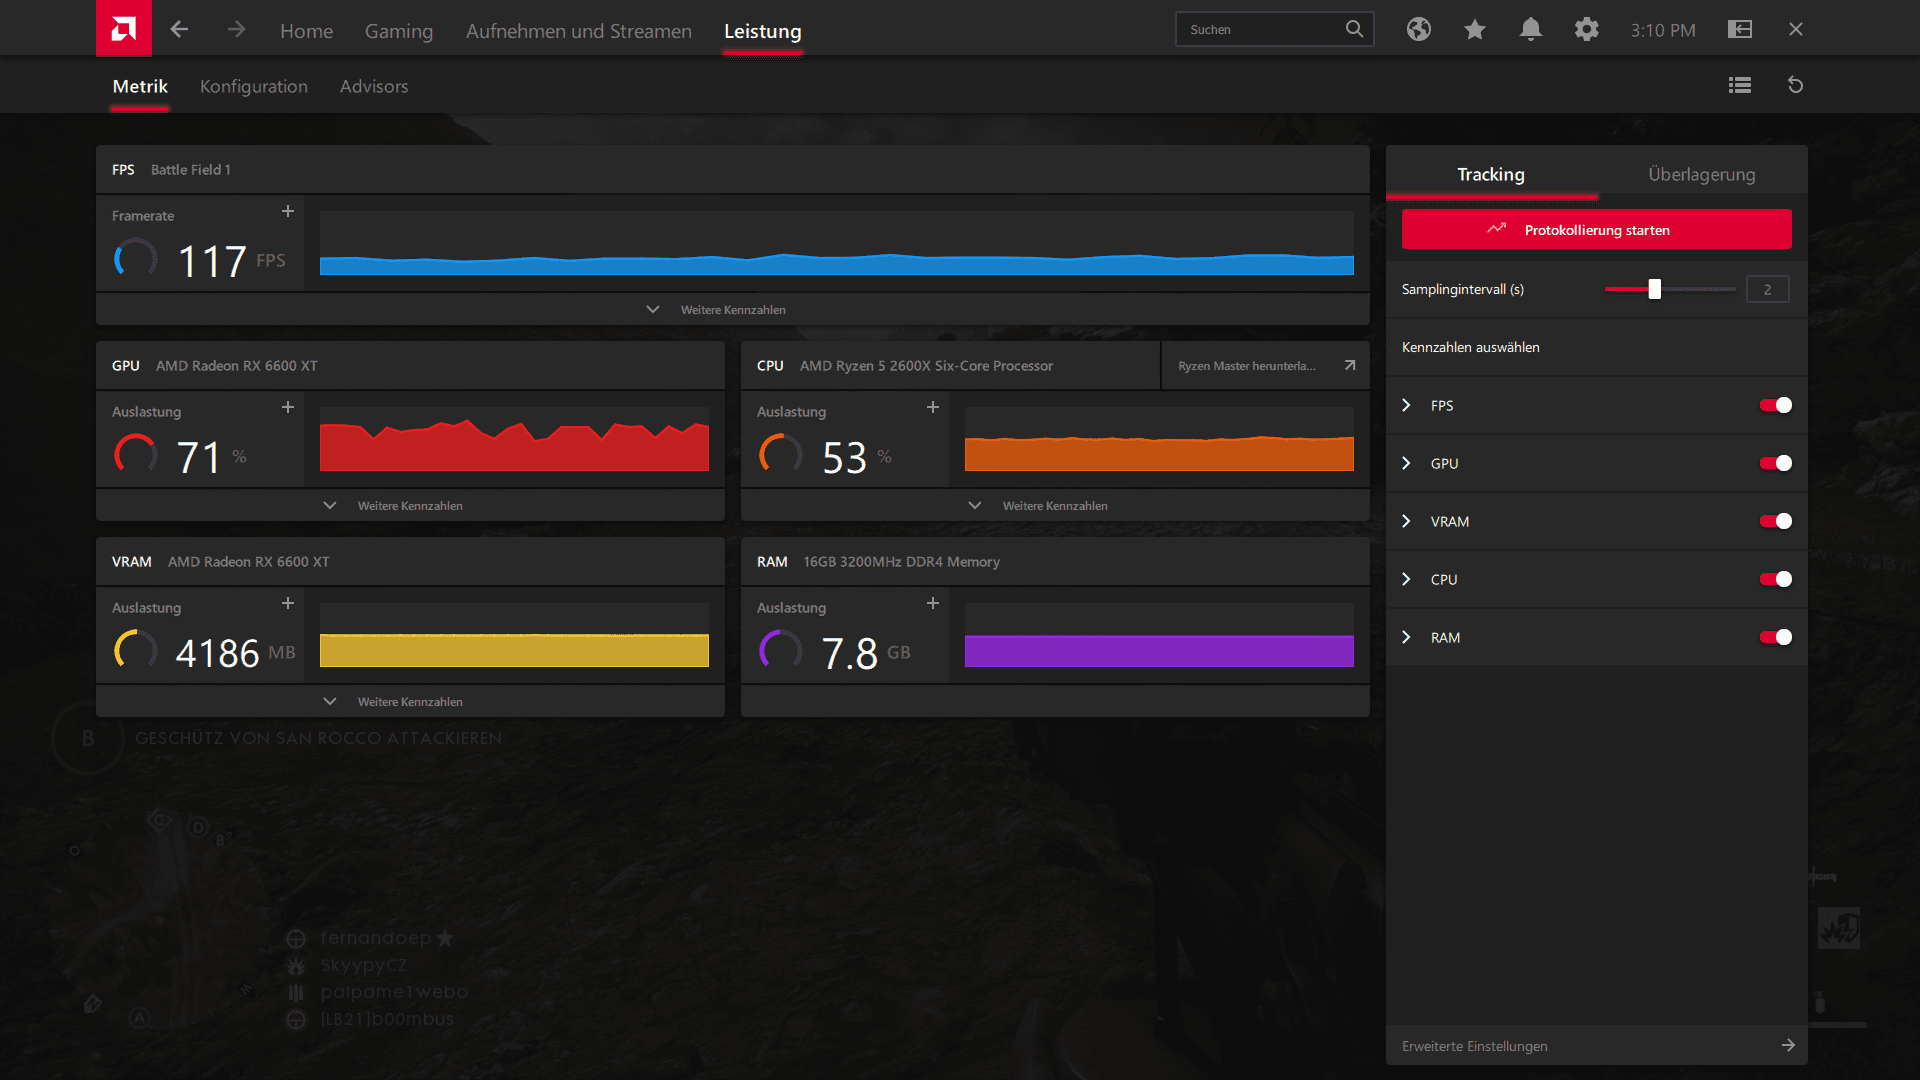Expand the RAM metrics chevron
The width and height of the screenshot is (1920, 1080).
[1406, 637]
